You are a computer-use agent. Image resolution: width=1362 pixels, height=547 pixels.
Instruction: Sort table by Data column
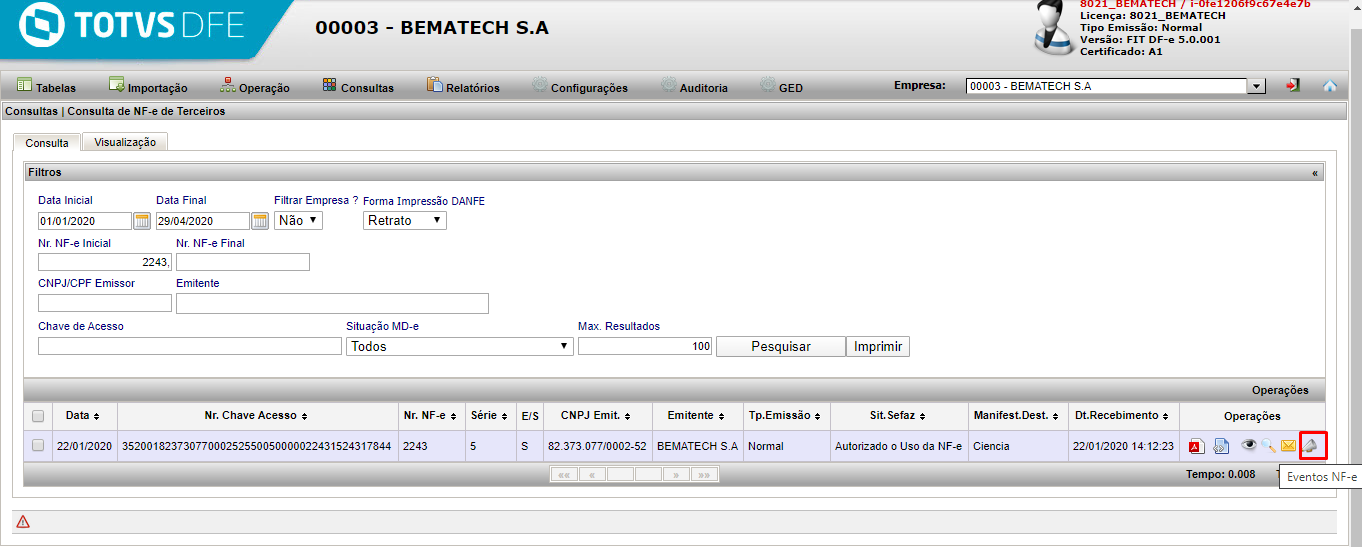81,415
